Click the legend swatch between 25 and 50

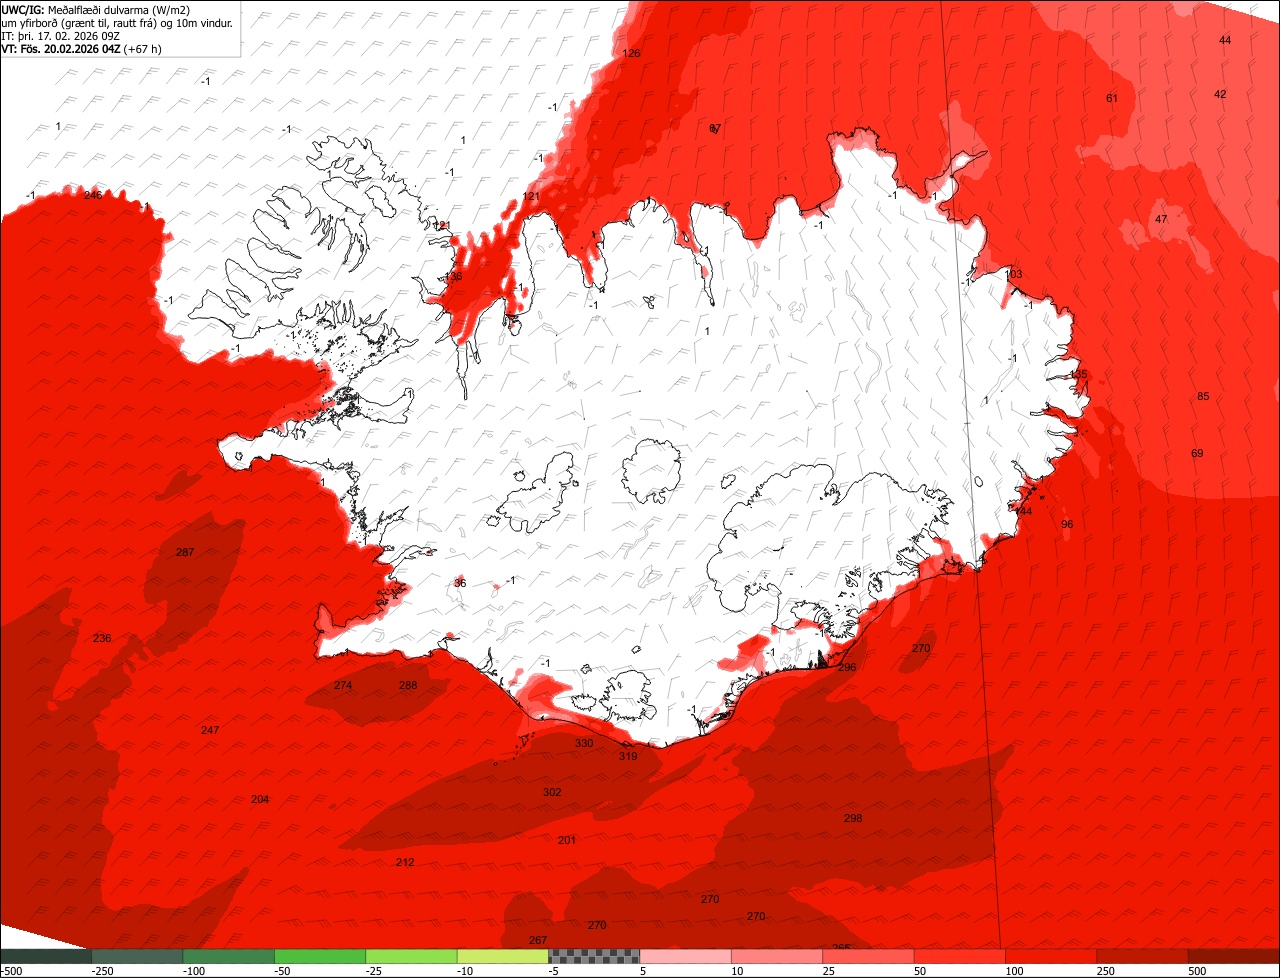(868, 956)
